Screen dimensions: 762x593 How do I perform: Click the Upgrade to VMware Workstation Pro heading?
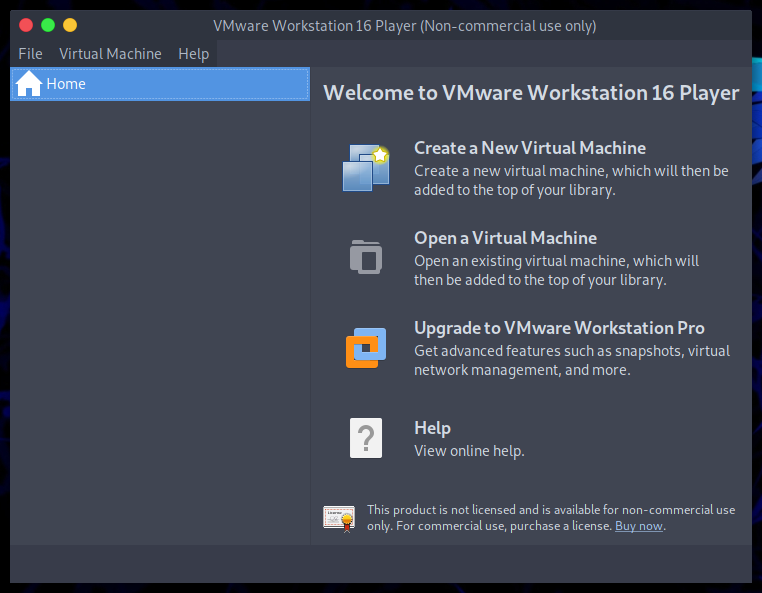click(559, 328)
